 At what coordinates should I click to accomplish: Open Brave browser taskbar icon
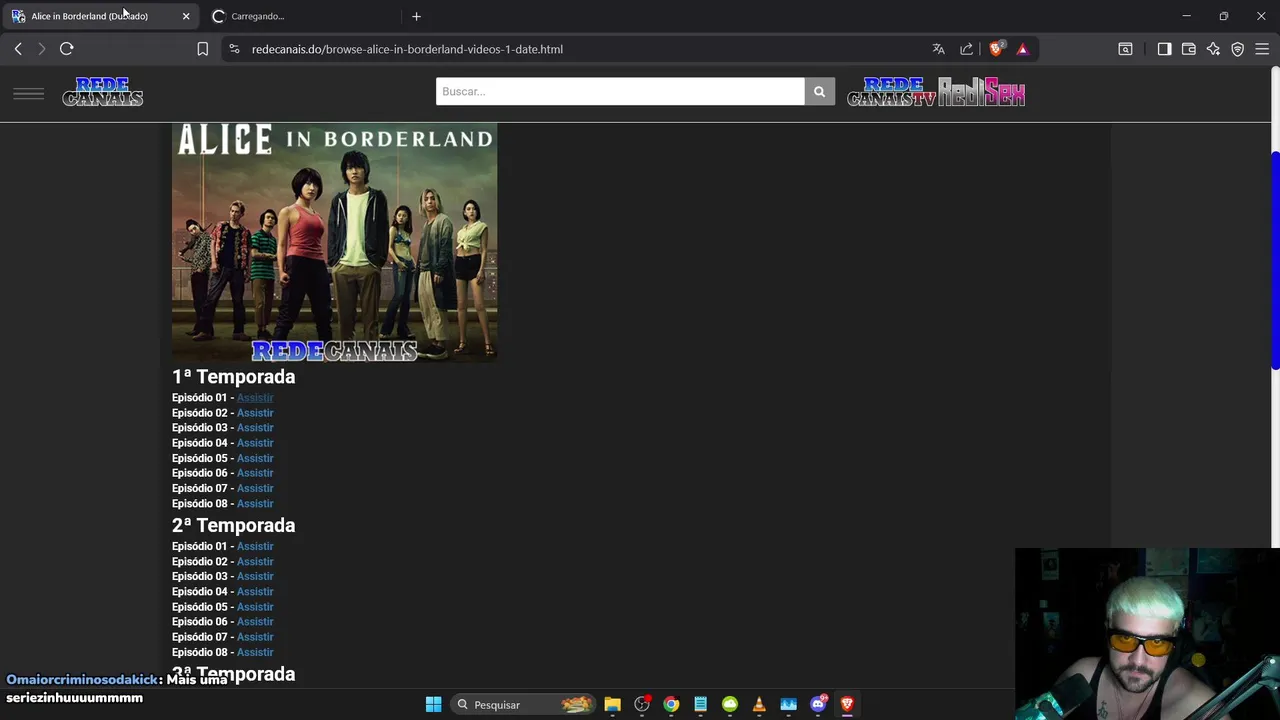click(x=847, y=705)
